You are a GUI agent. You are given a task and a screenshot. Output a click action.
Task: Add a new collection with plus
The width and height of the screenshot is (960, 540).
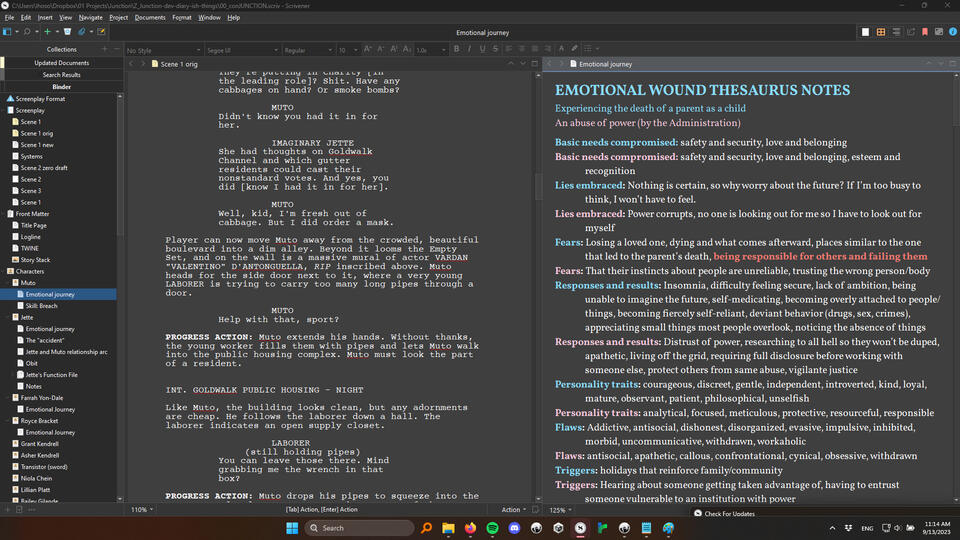104,49
